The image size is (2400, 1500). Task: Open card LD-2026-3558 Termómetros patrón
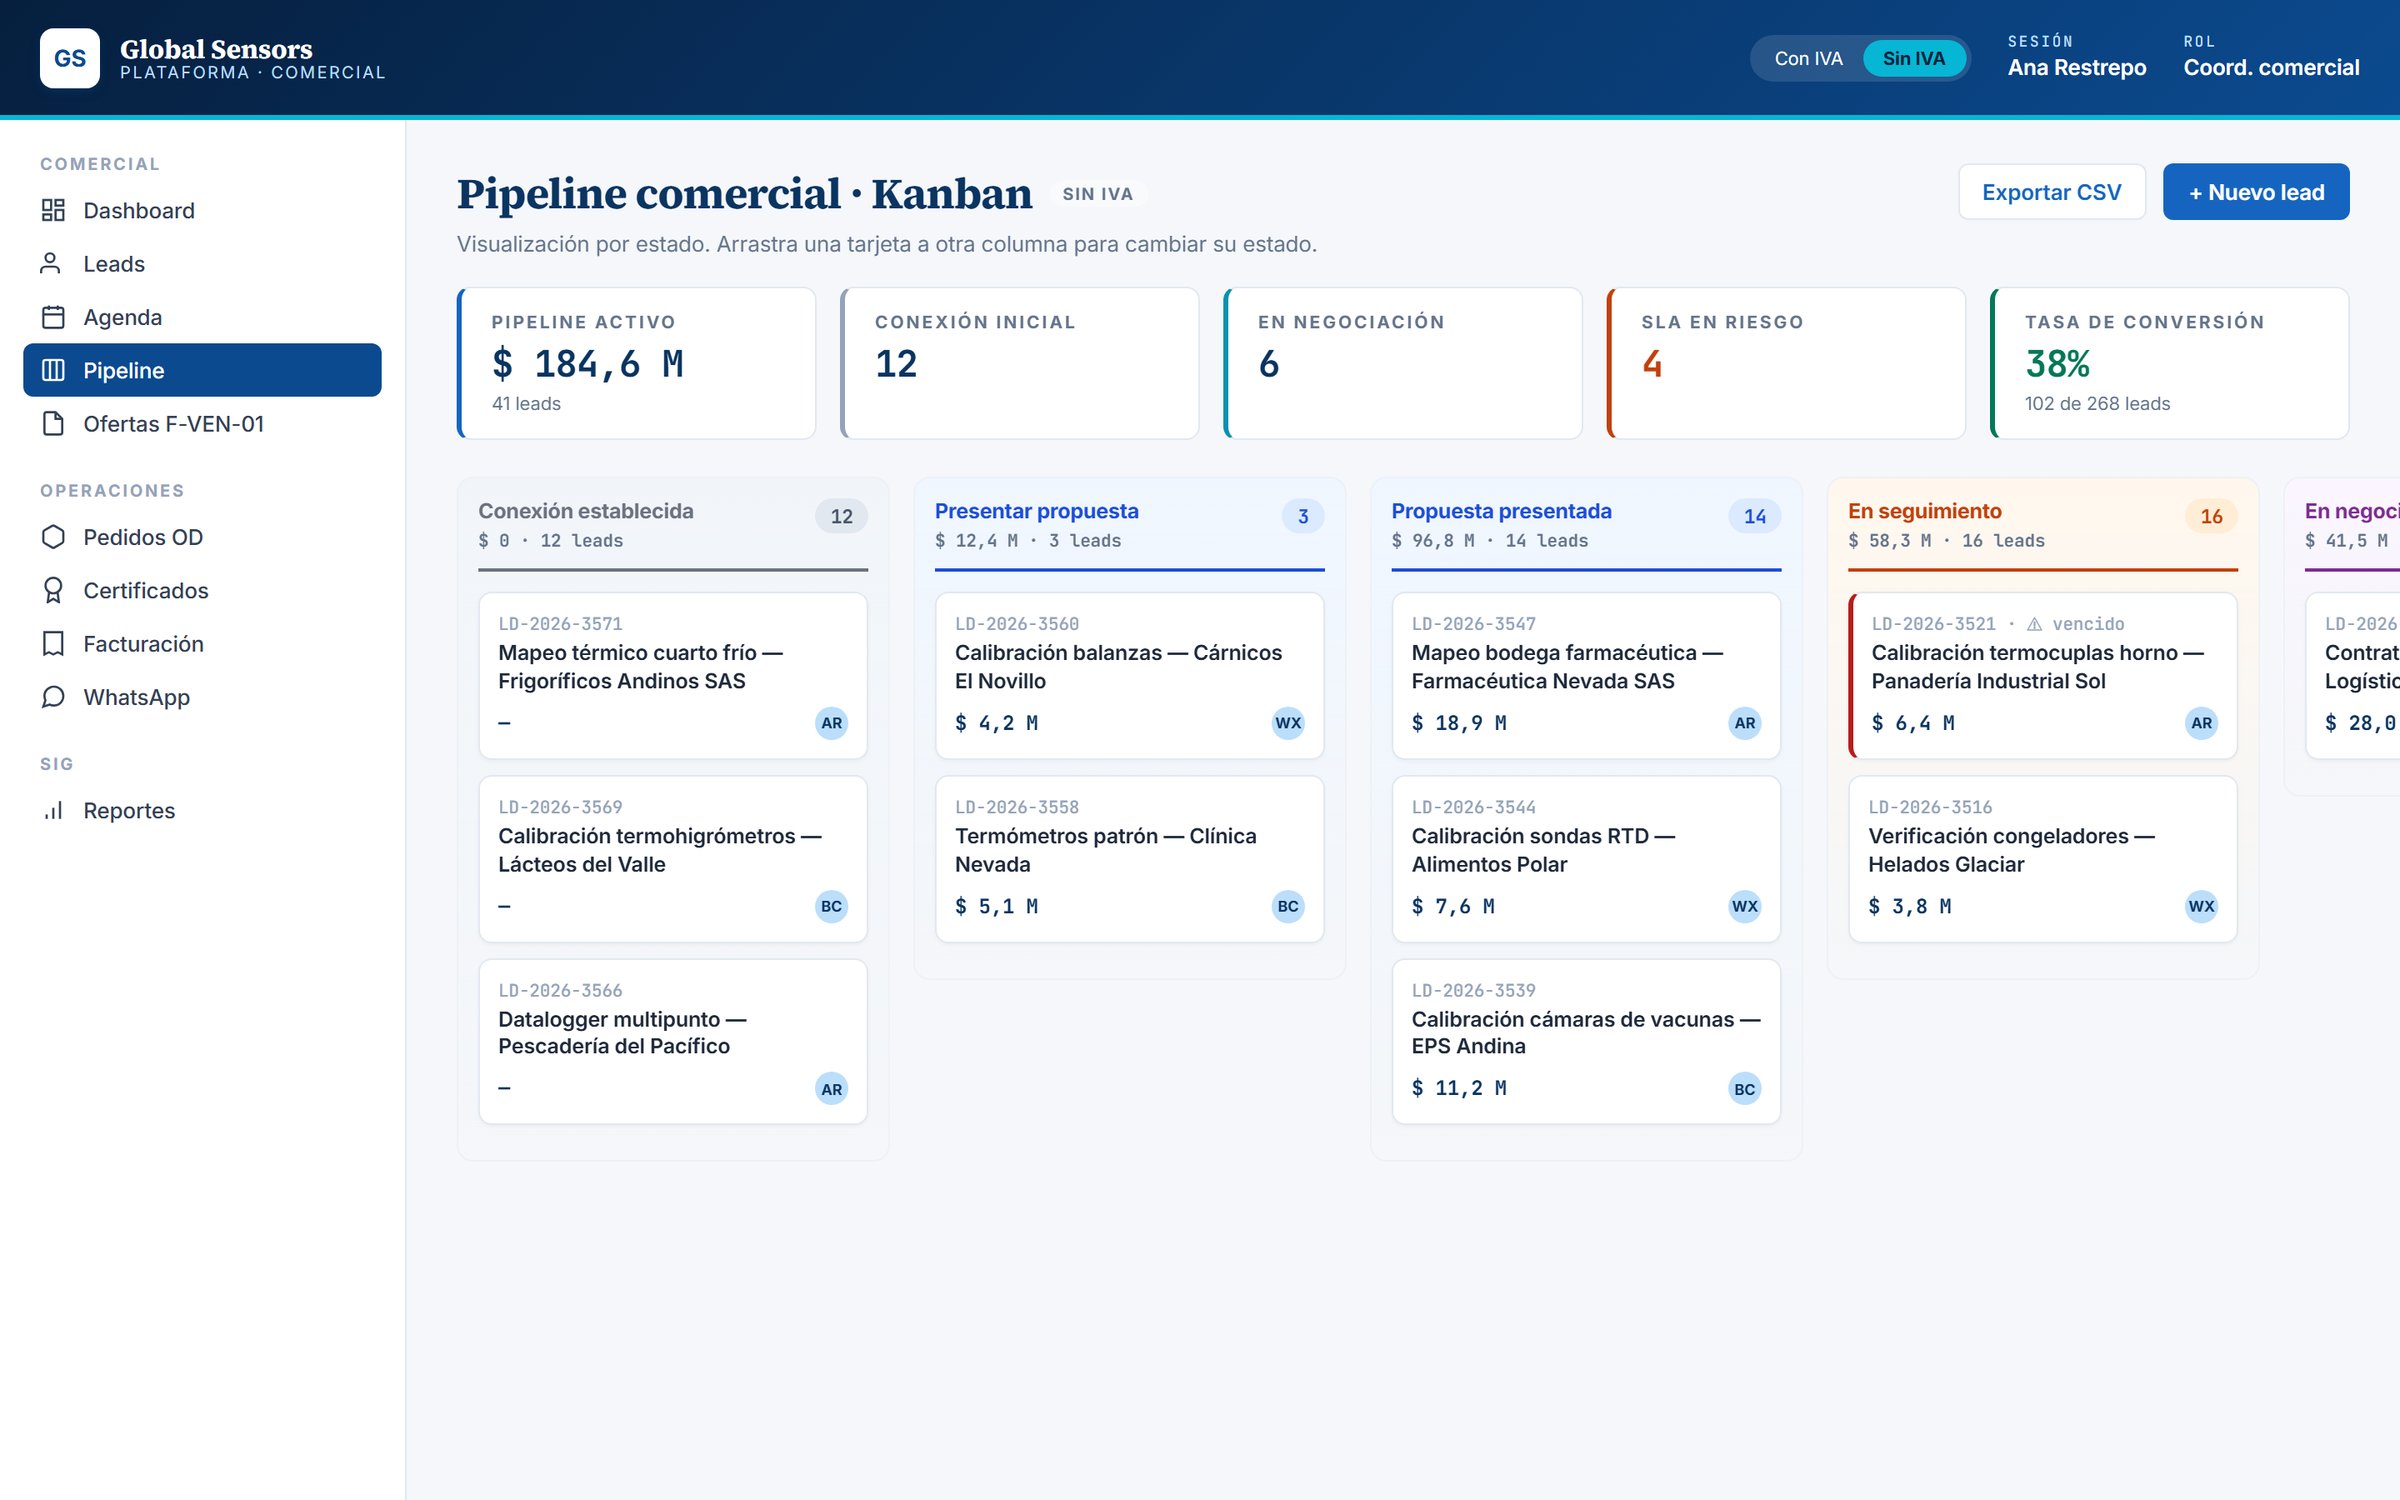coord(1129,859)
